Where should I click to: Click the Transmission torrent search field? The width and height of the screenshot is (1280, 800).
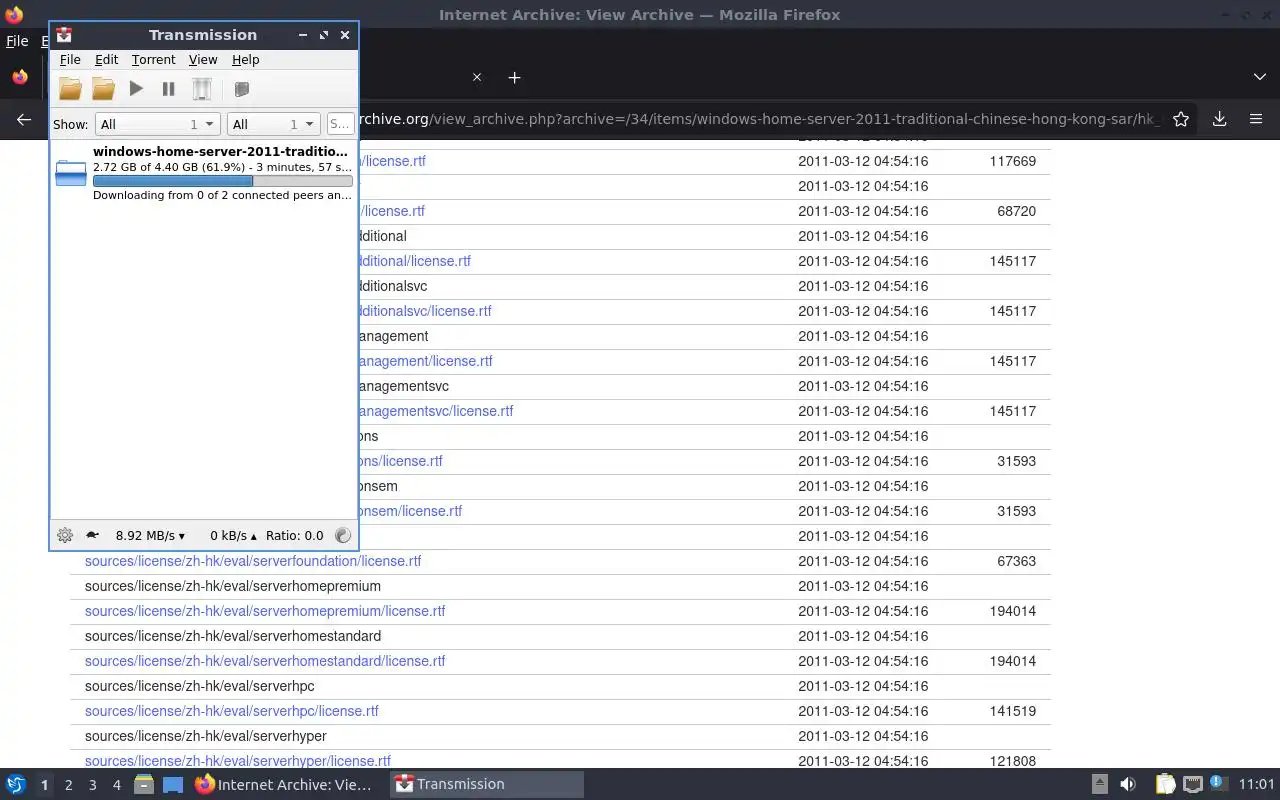pyautogui.click(x=340, y=124)
